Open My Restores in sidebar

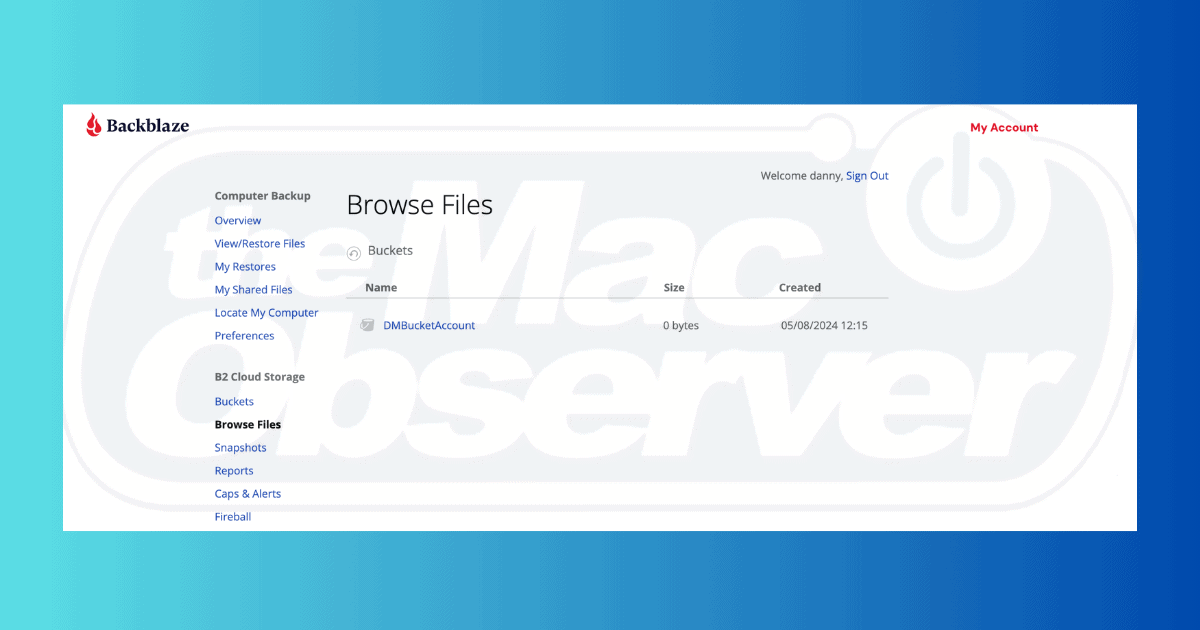245,267
